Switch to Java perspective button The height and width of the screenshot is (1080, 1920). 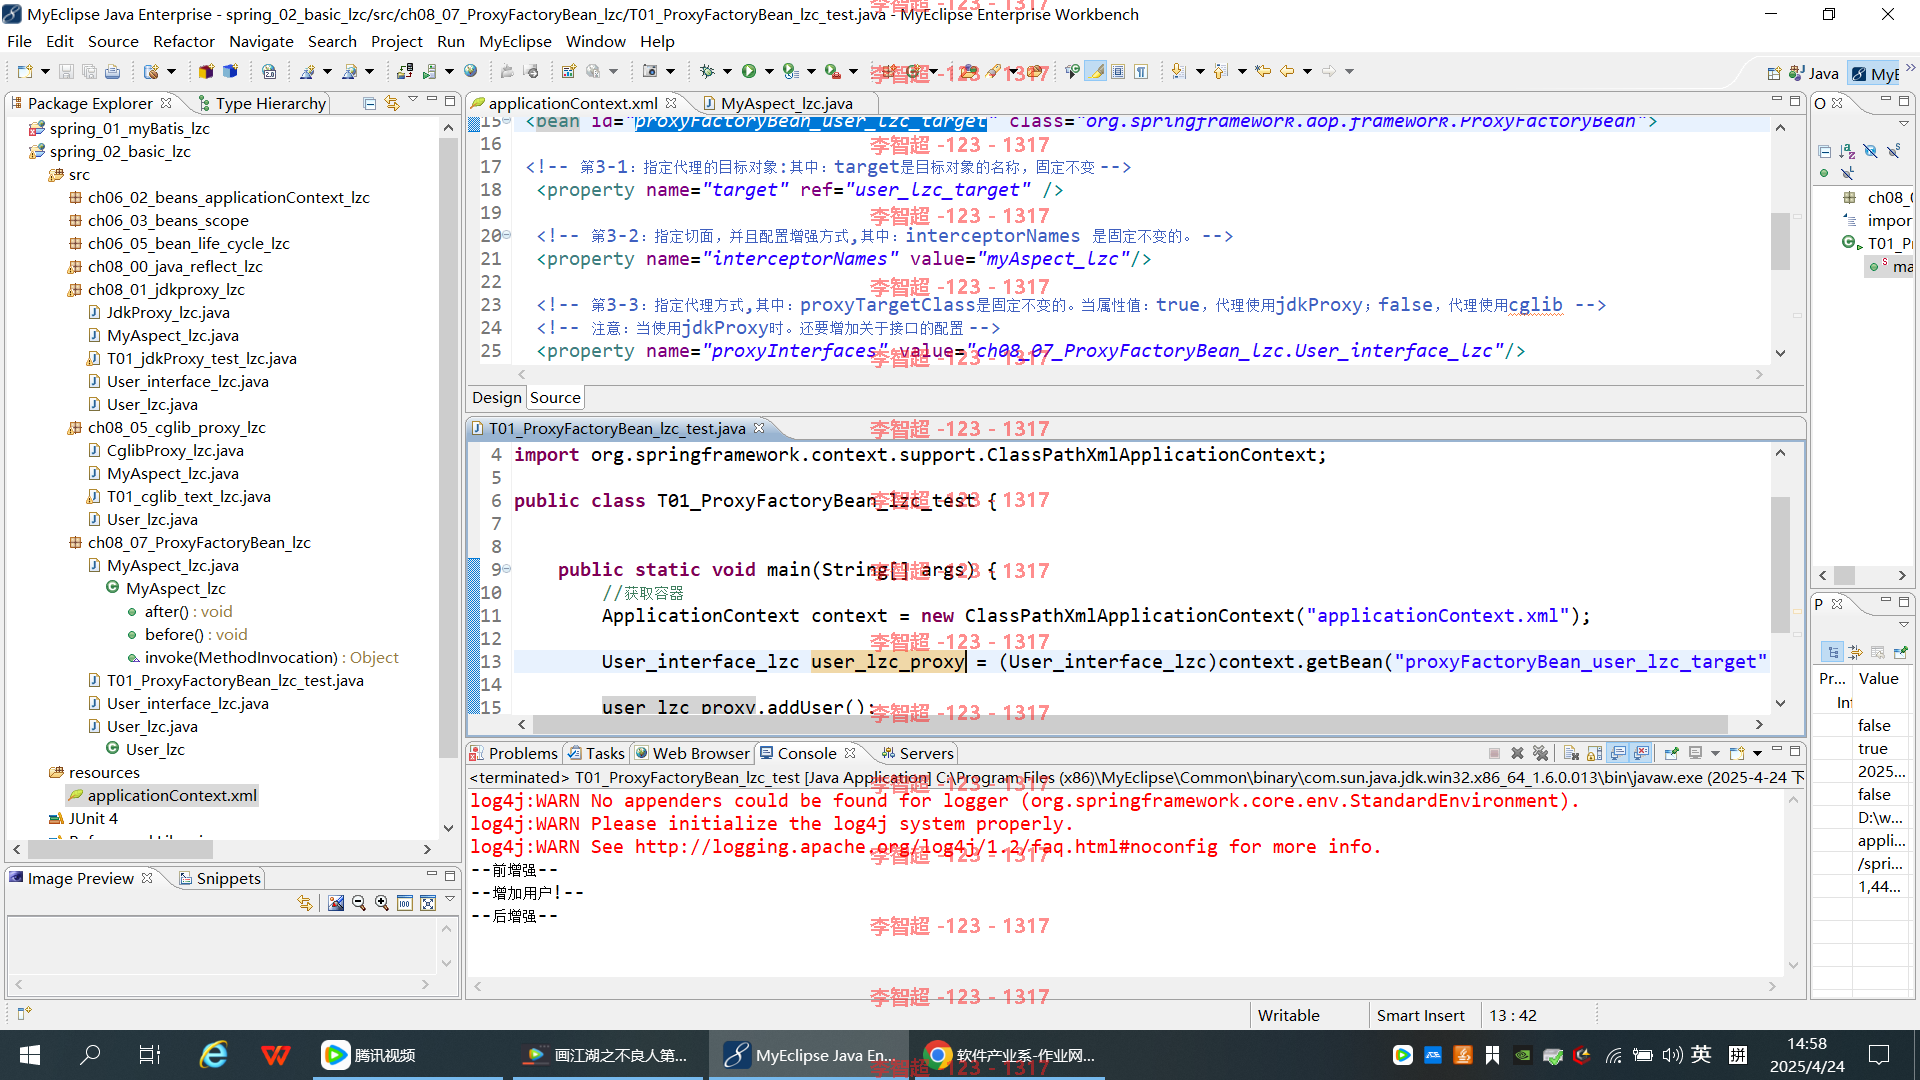click(1814, 73)
